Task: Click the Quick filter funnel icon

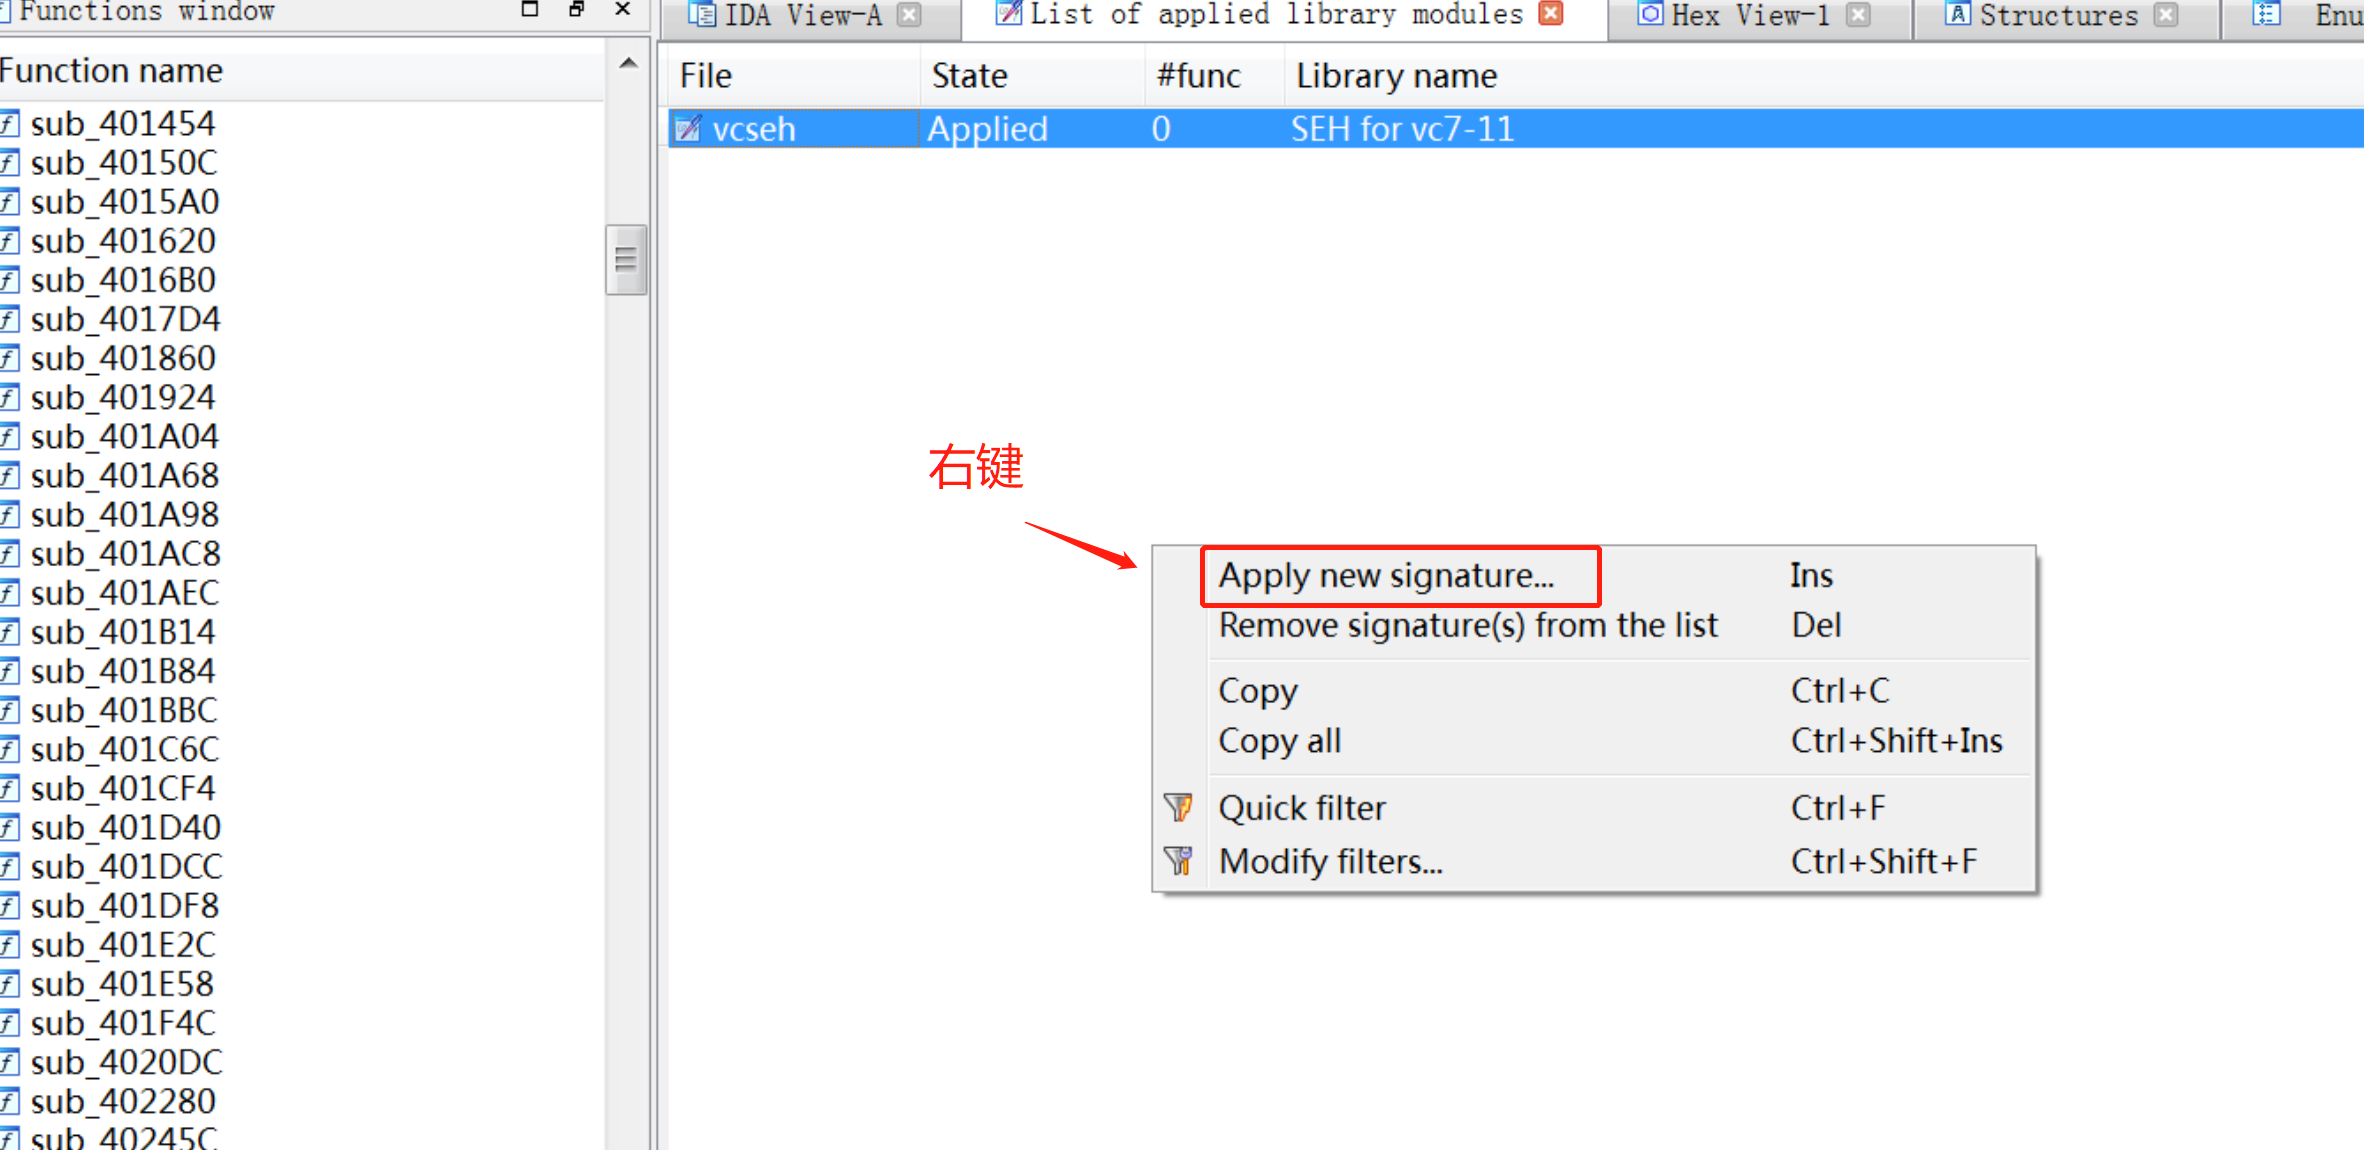Action: [1179, 807]
